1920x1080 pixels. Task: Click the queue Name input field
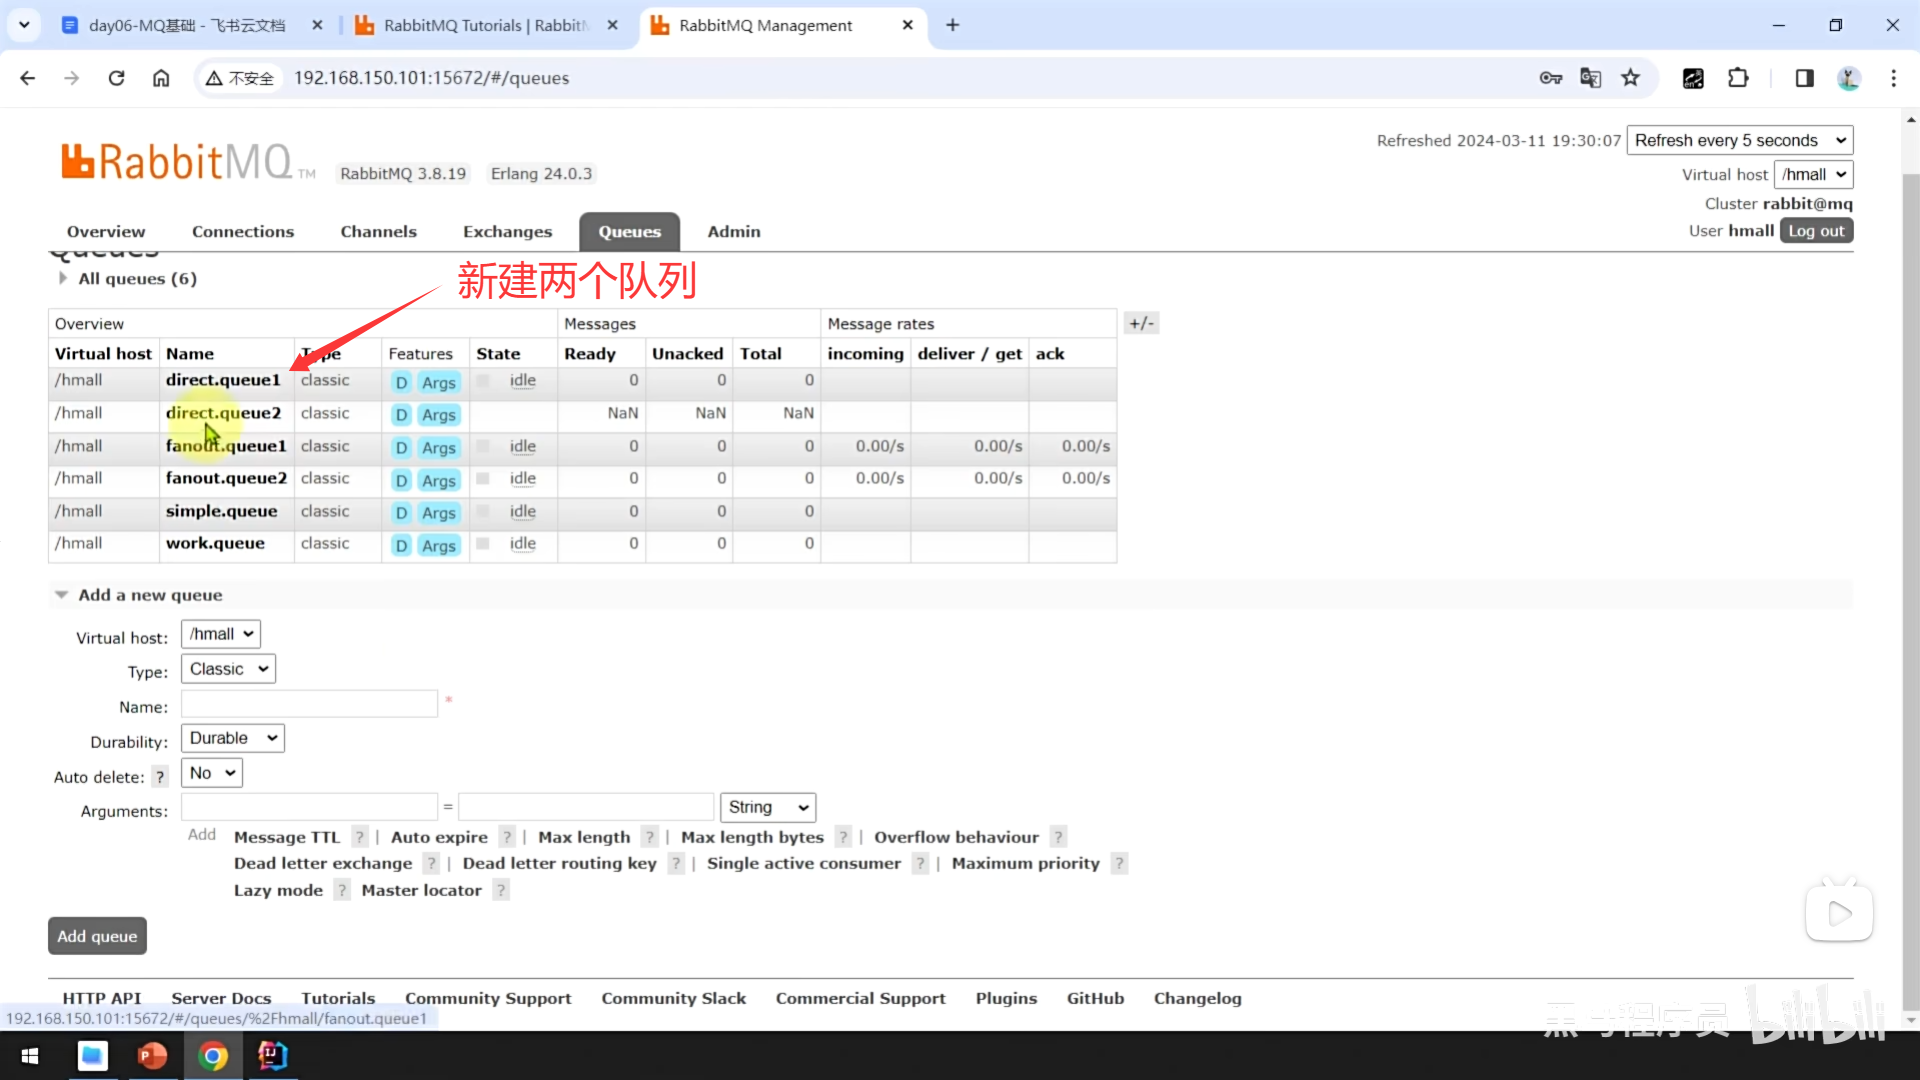(309, 704)
